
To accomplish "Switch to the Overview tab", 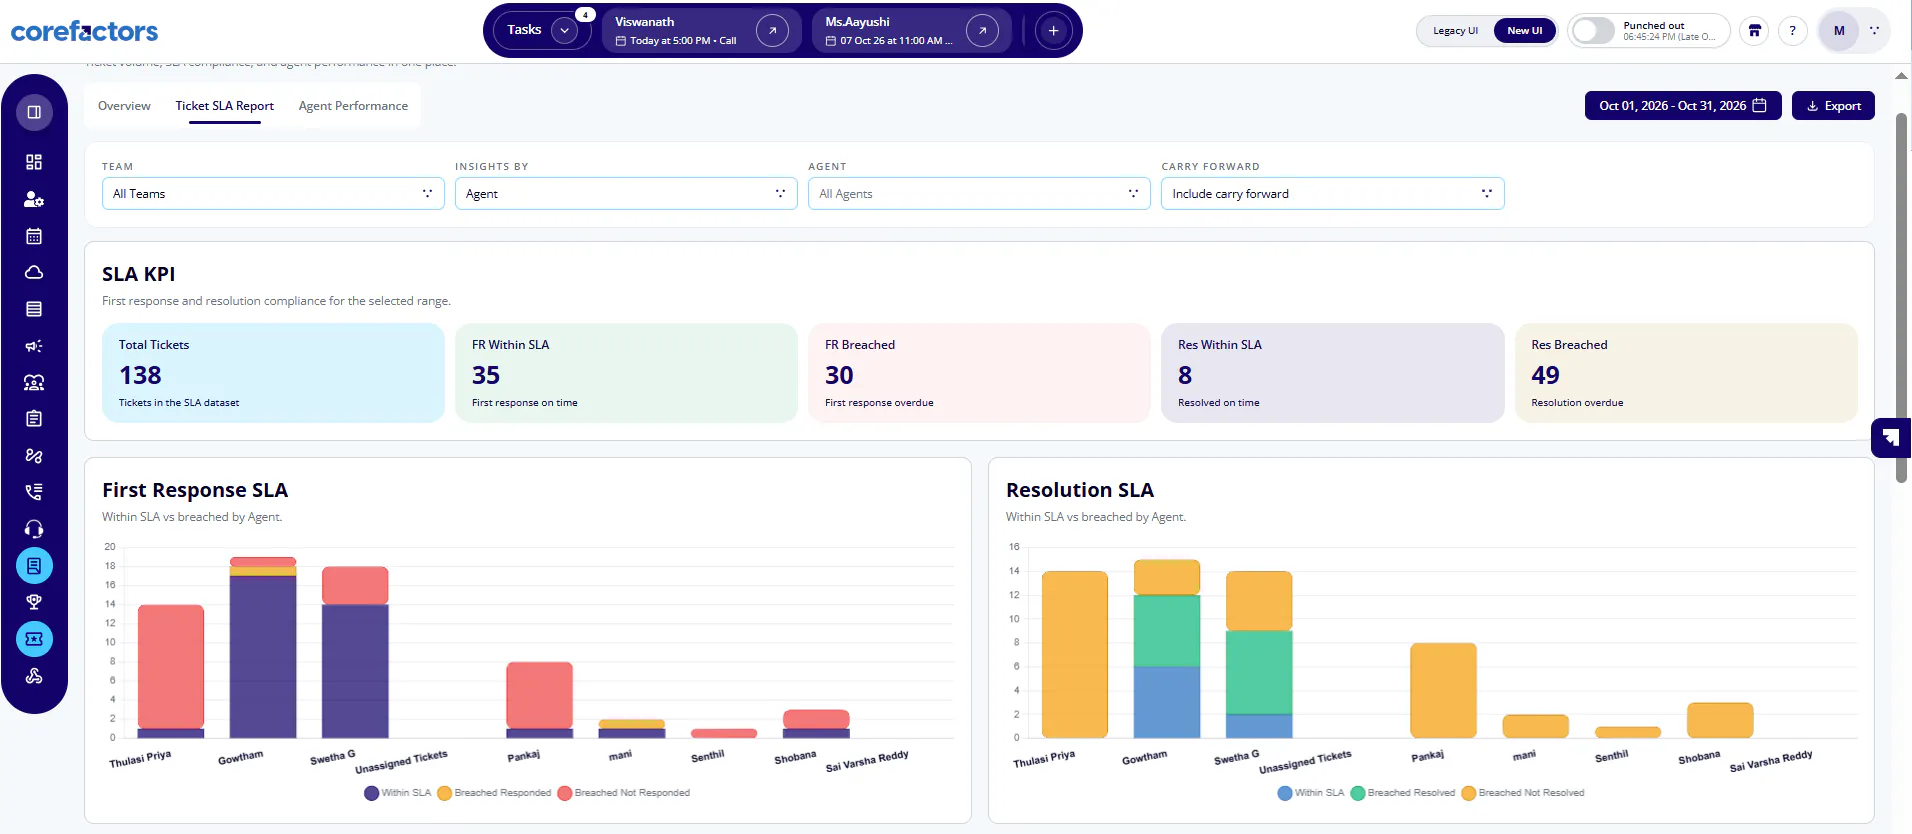I will (x=124, y=106).
